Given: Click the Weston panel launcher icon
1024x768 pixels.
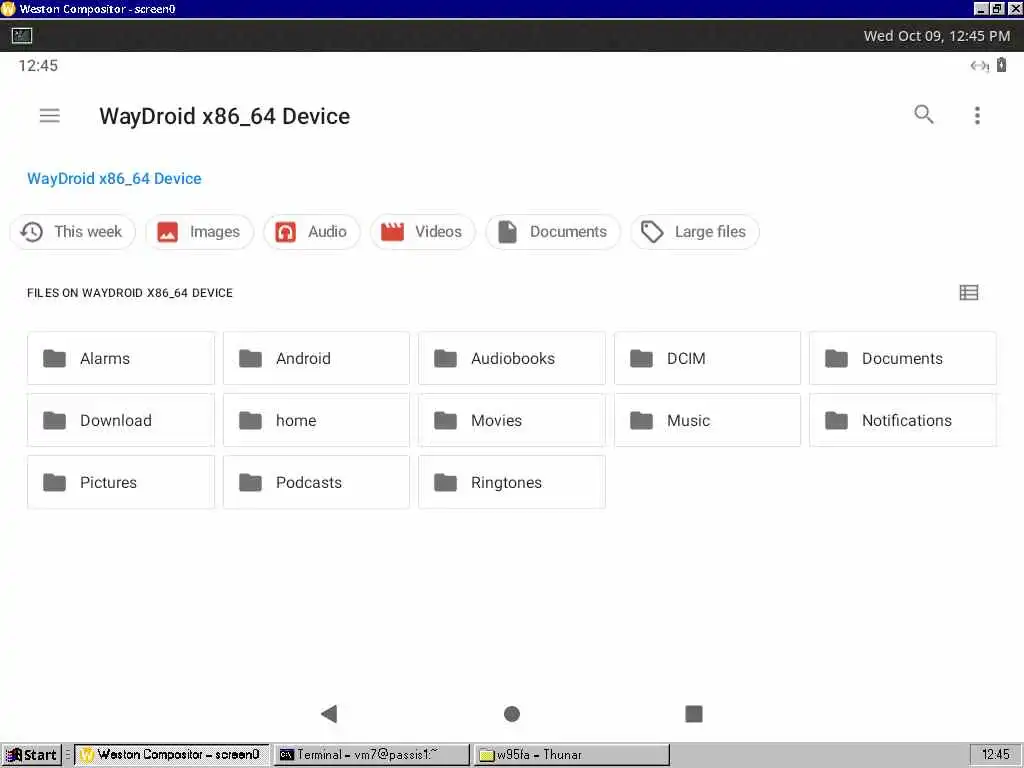Looking at the screenshot, I should 22,36.
